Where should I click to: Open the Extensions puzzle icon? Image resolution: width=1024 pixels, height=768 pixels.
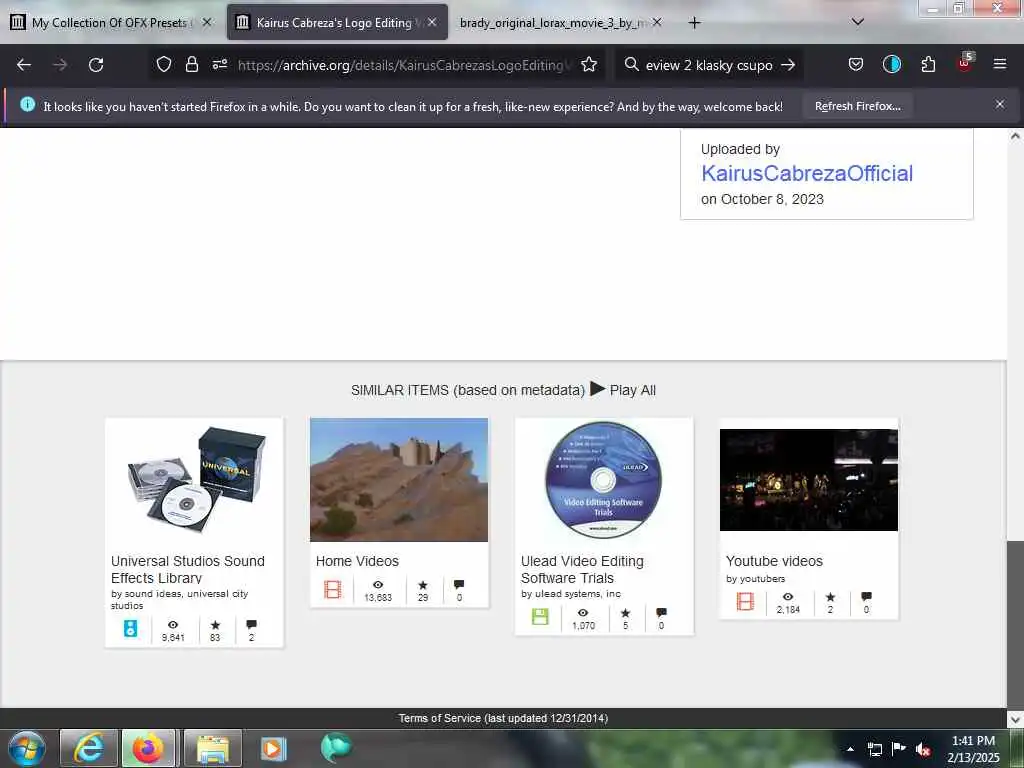[928, 64]
